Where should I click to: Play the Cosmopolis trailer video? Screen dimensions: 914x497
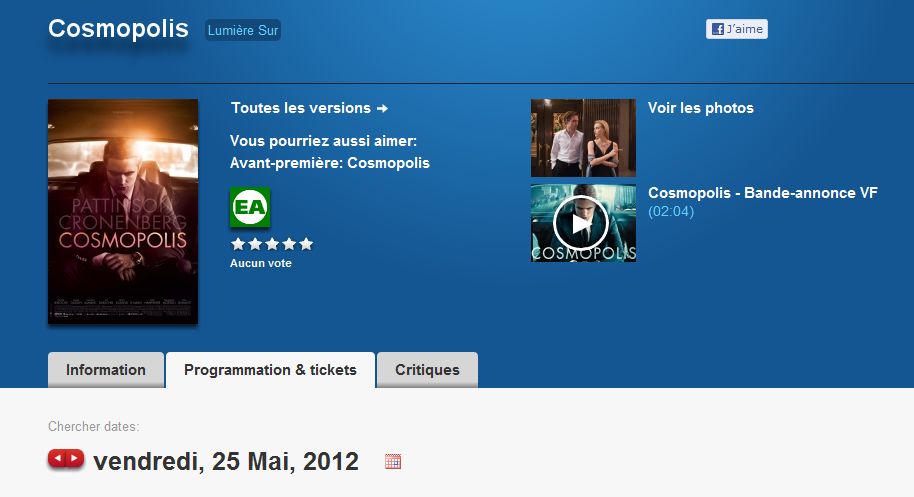(x=583, y=223)
